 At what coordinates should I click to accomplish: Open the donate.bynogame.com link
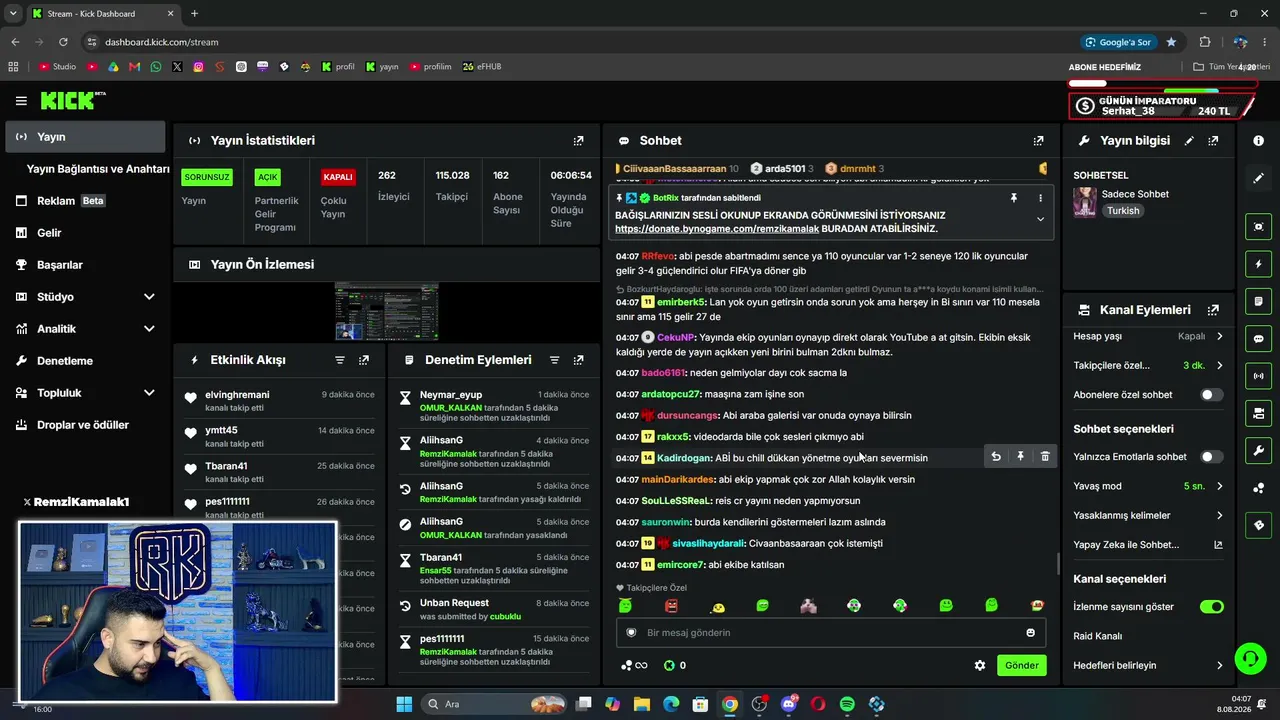point(716,229)
